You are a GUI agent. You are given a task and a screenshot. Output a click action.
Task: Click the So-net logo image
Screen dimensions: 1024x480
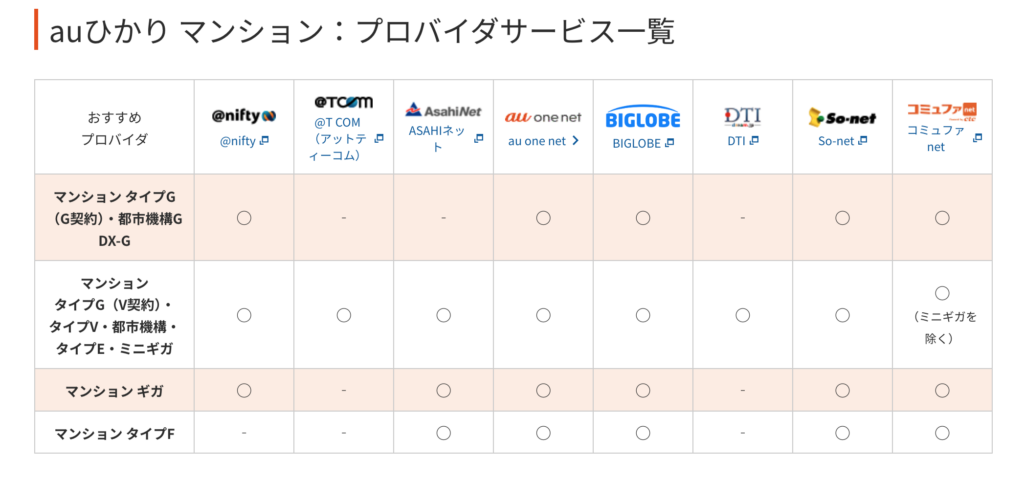tap(842, 118)
